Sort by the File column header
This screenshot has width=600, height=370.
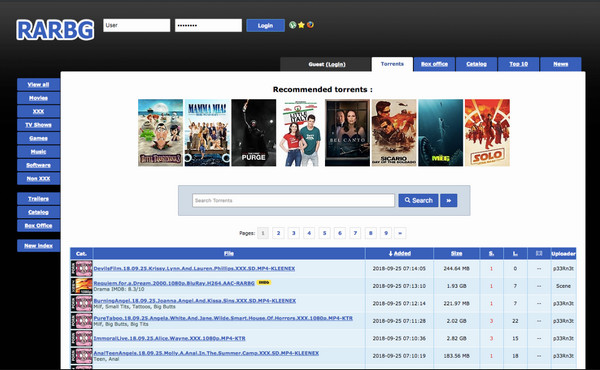[229, 253]
